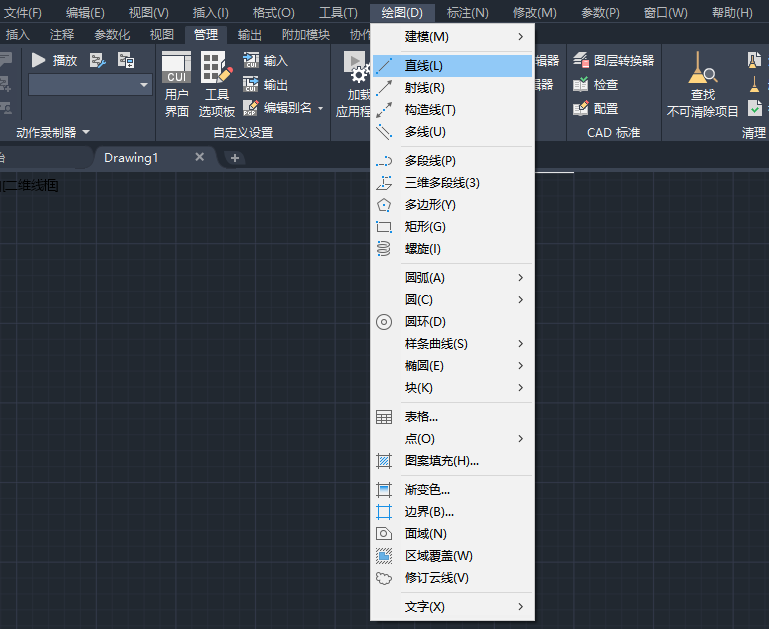Click the 渐变色 gradient icon
Viewport: 769px width, 629px height.
click(384, 490)
